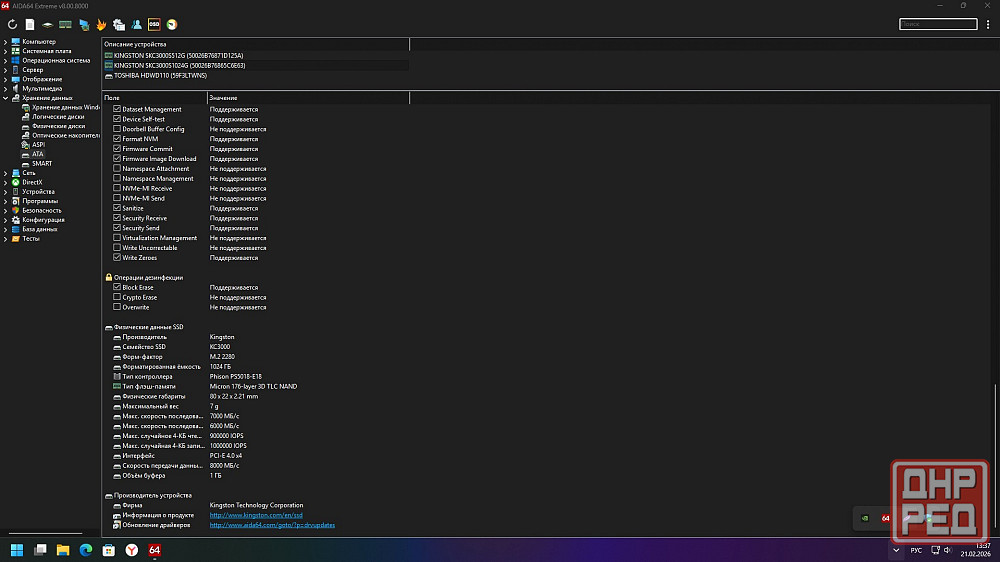Image resolution: width=1000 pixels, height=562 pixels.
Task: Click the Refresh icon in the toolbar
Action: [13, 24]
